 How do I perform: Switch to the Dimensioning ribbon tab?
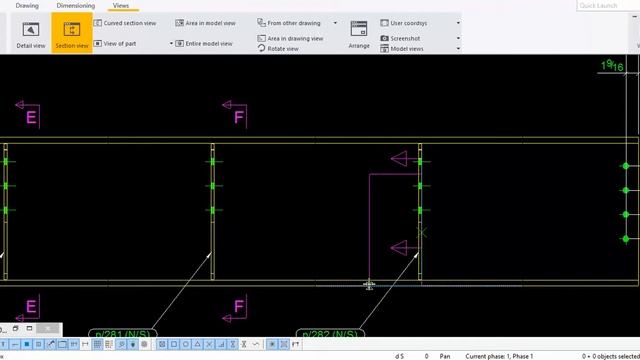(76, 6)
